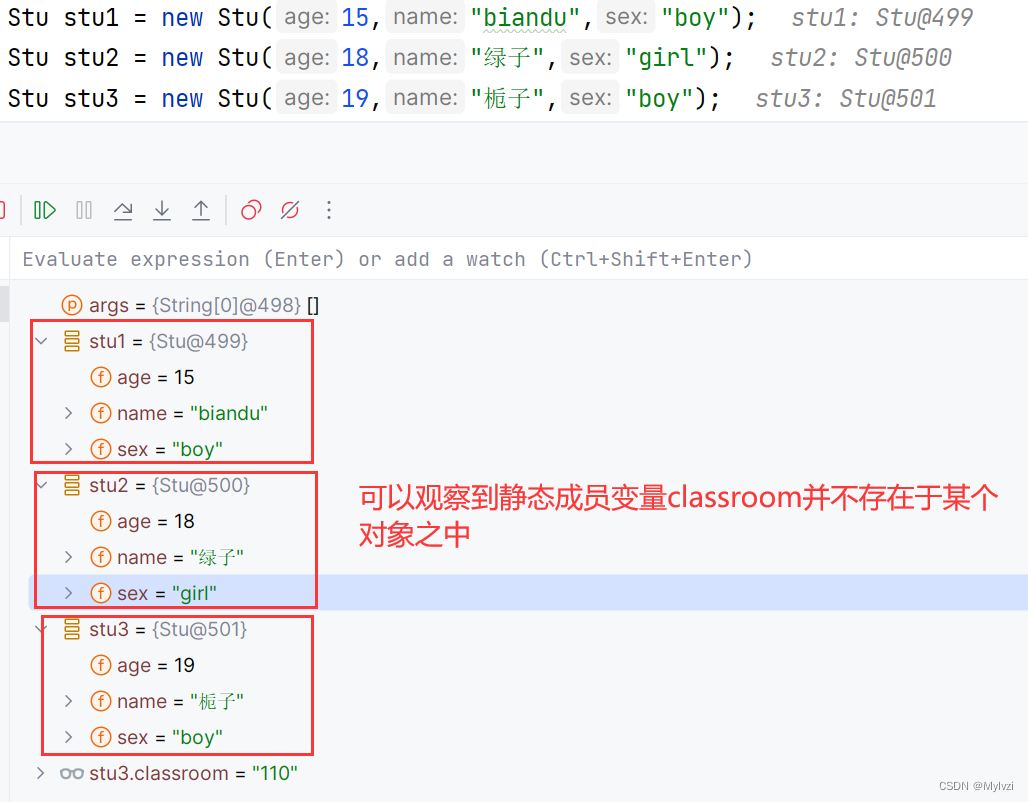Open the debugger more options menu
This screenshot has height=802, width=1028.
coord(329,210)
